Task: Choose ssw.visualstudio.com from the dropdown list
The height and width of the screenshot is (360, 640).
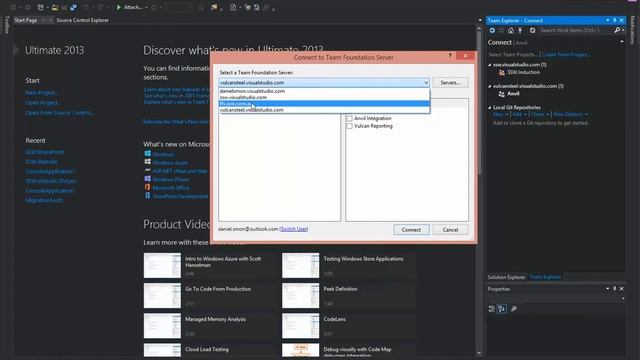Action: click(x=324, y=97)
